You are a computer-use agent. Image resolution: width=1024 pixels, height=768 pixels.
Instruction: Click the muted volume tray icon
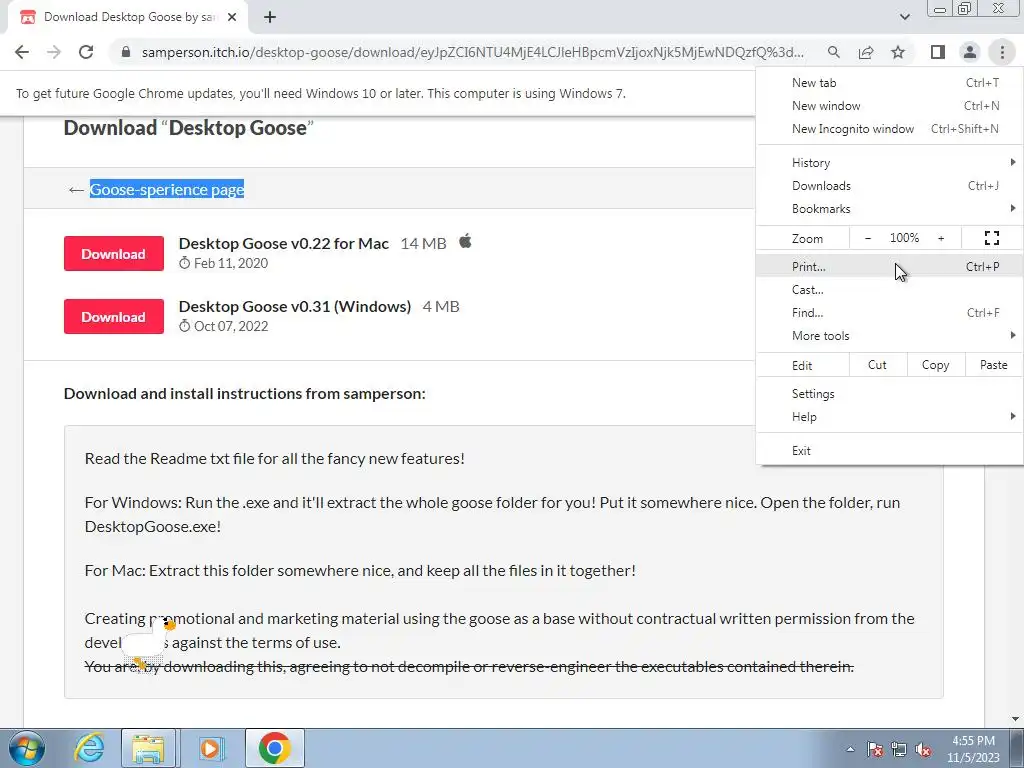click(x=923, y=749)
